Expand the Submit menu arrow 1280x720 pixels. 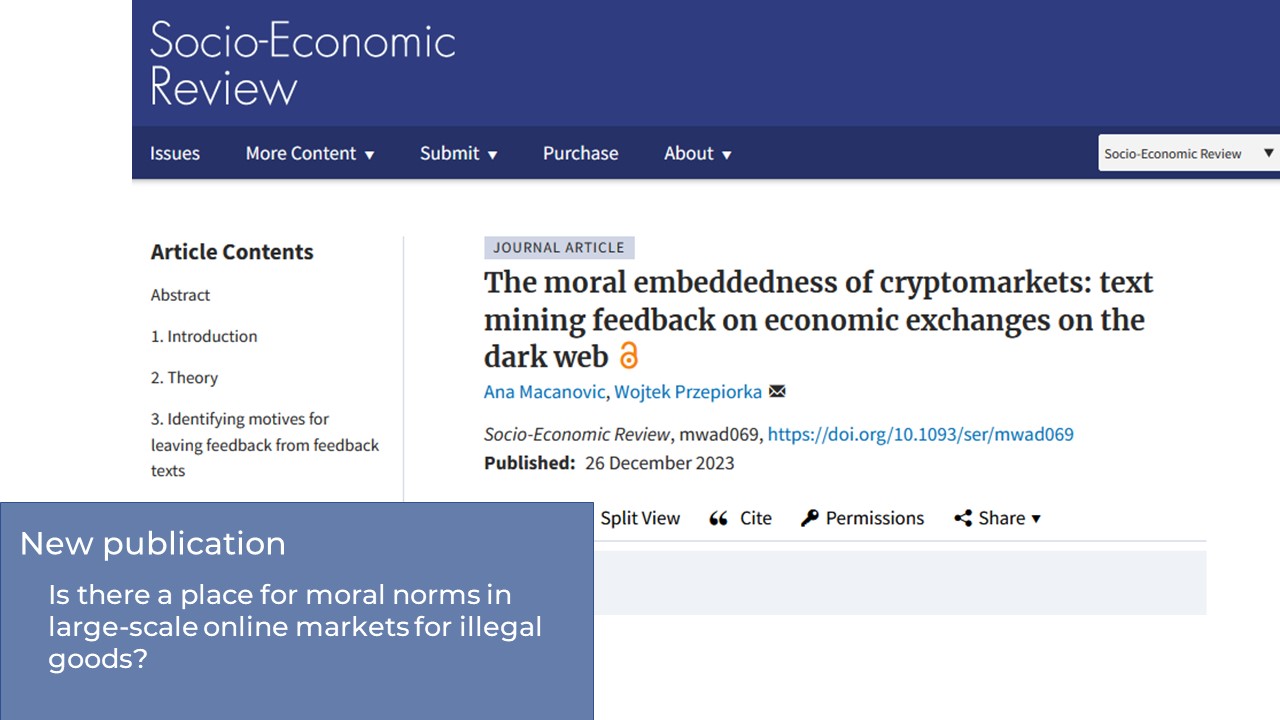492,155
